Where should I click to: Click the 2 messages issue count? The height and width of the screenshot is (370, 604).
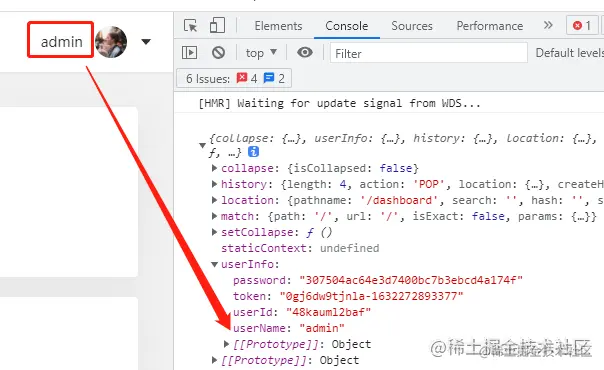coord(274,78)
